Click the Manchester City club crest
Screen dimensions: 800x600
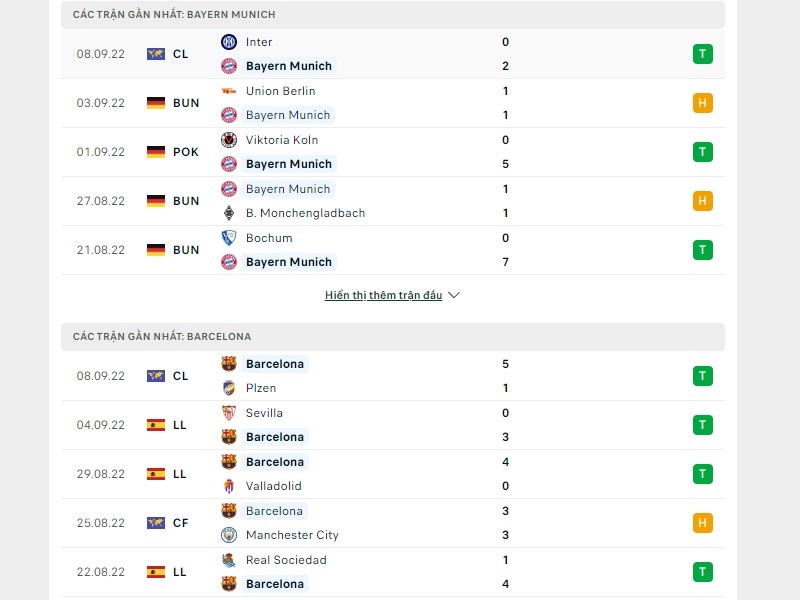pos(229,535)
